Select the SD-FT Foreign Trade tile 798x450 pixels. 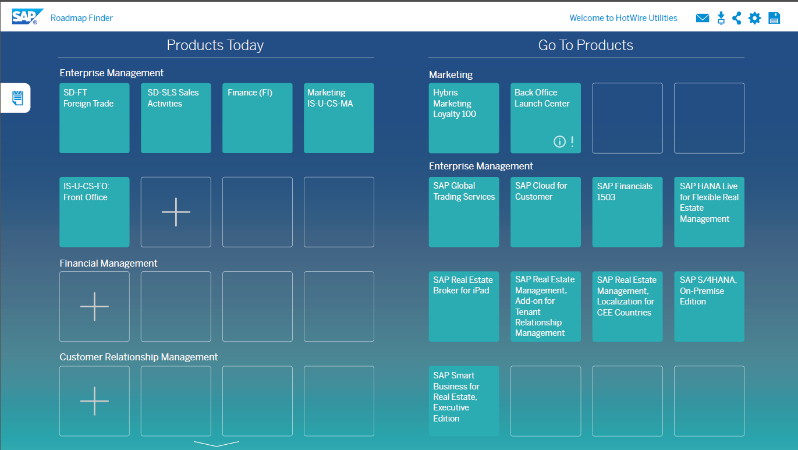pyautogui.click(x=94, y=118)
